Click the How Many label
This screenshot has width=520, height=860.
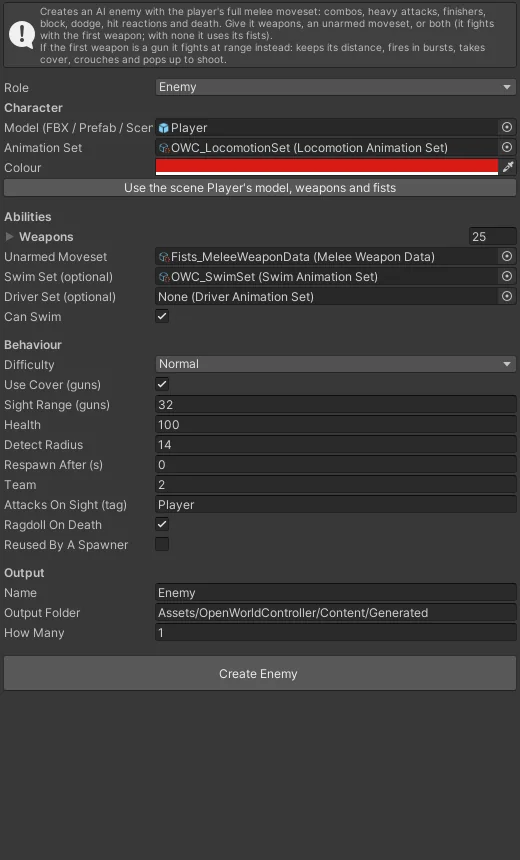(x=34, y=633)
